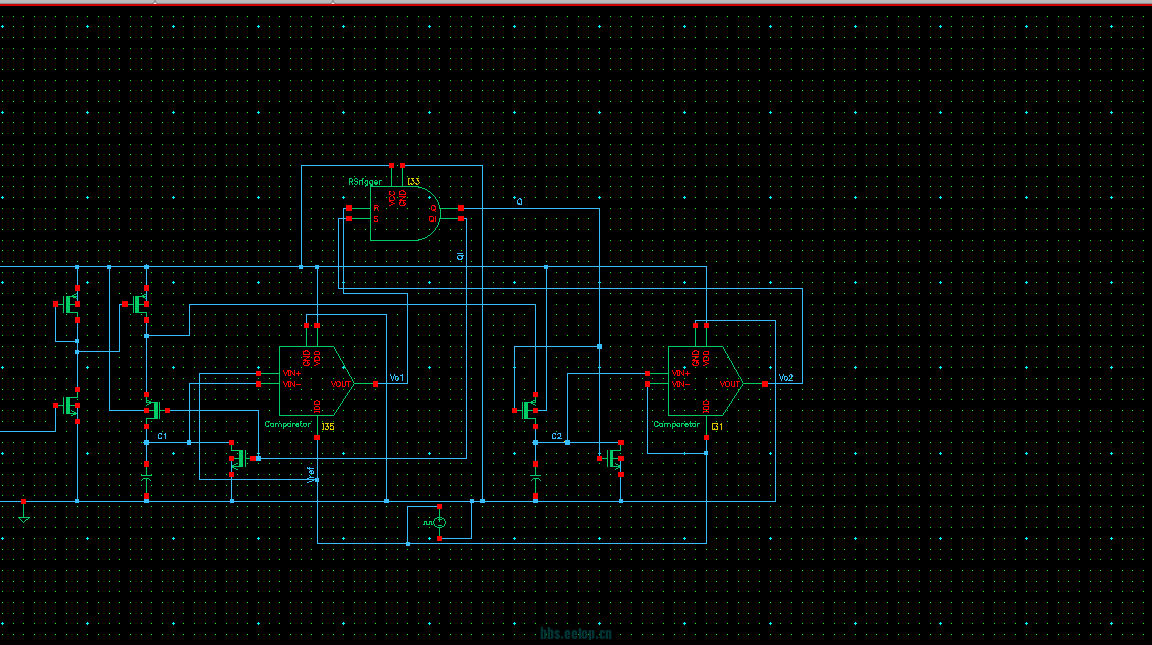This screenshot has height=645, width=1152.
Task: Click the VIN+ pin of comparator I31
Action: (647, 374)
